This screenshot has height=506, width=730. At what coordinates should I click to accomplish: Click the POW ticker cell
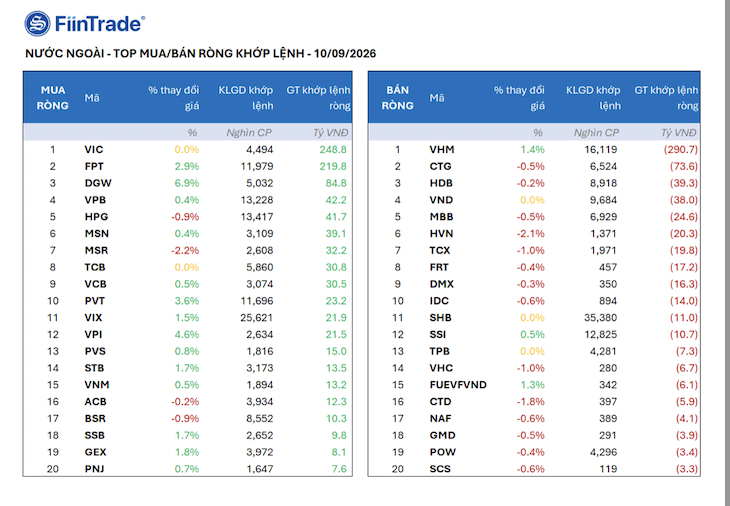(442, 452)
